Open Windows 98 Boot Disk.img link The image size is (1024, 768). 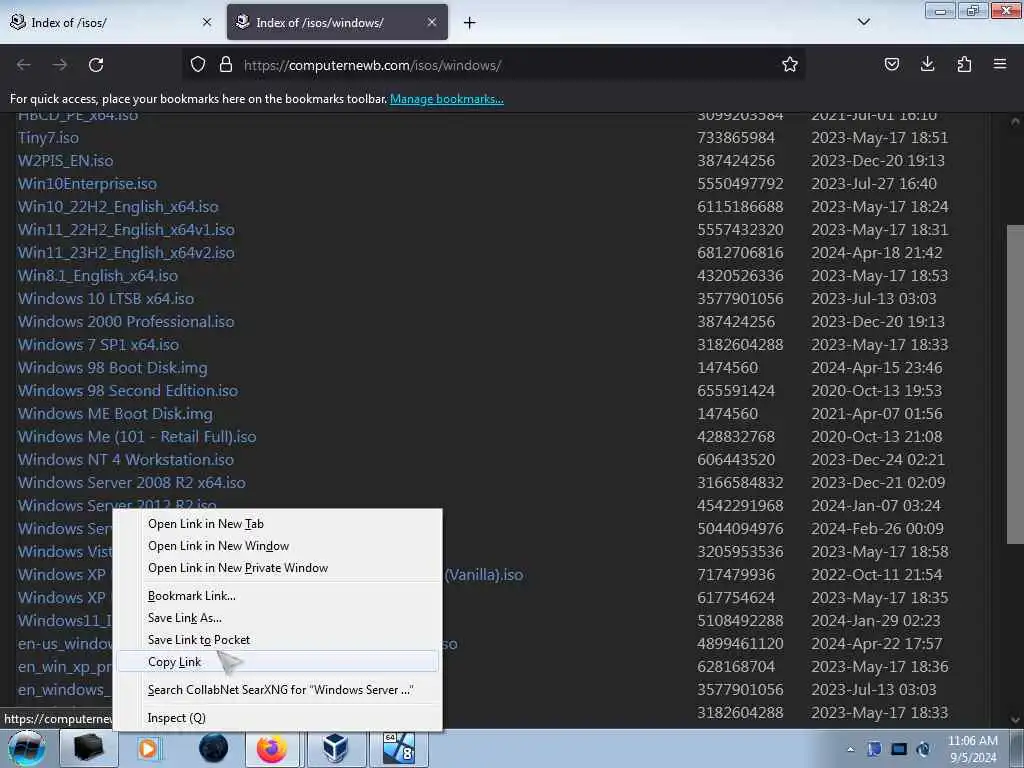[112, 368]
